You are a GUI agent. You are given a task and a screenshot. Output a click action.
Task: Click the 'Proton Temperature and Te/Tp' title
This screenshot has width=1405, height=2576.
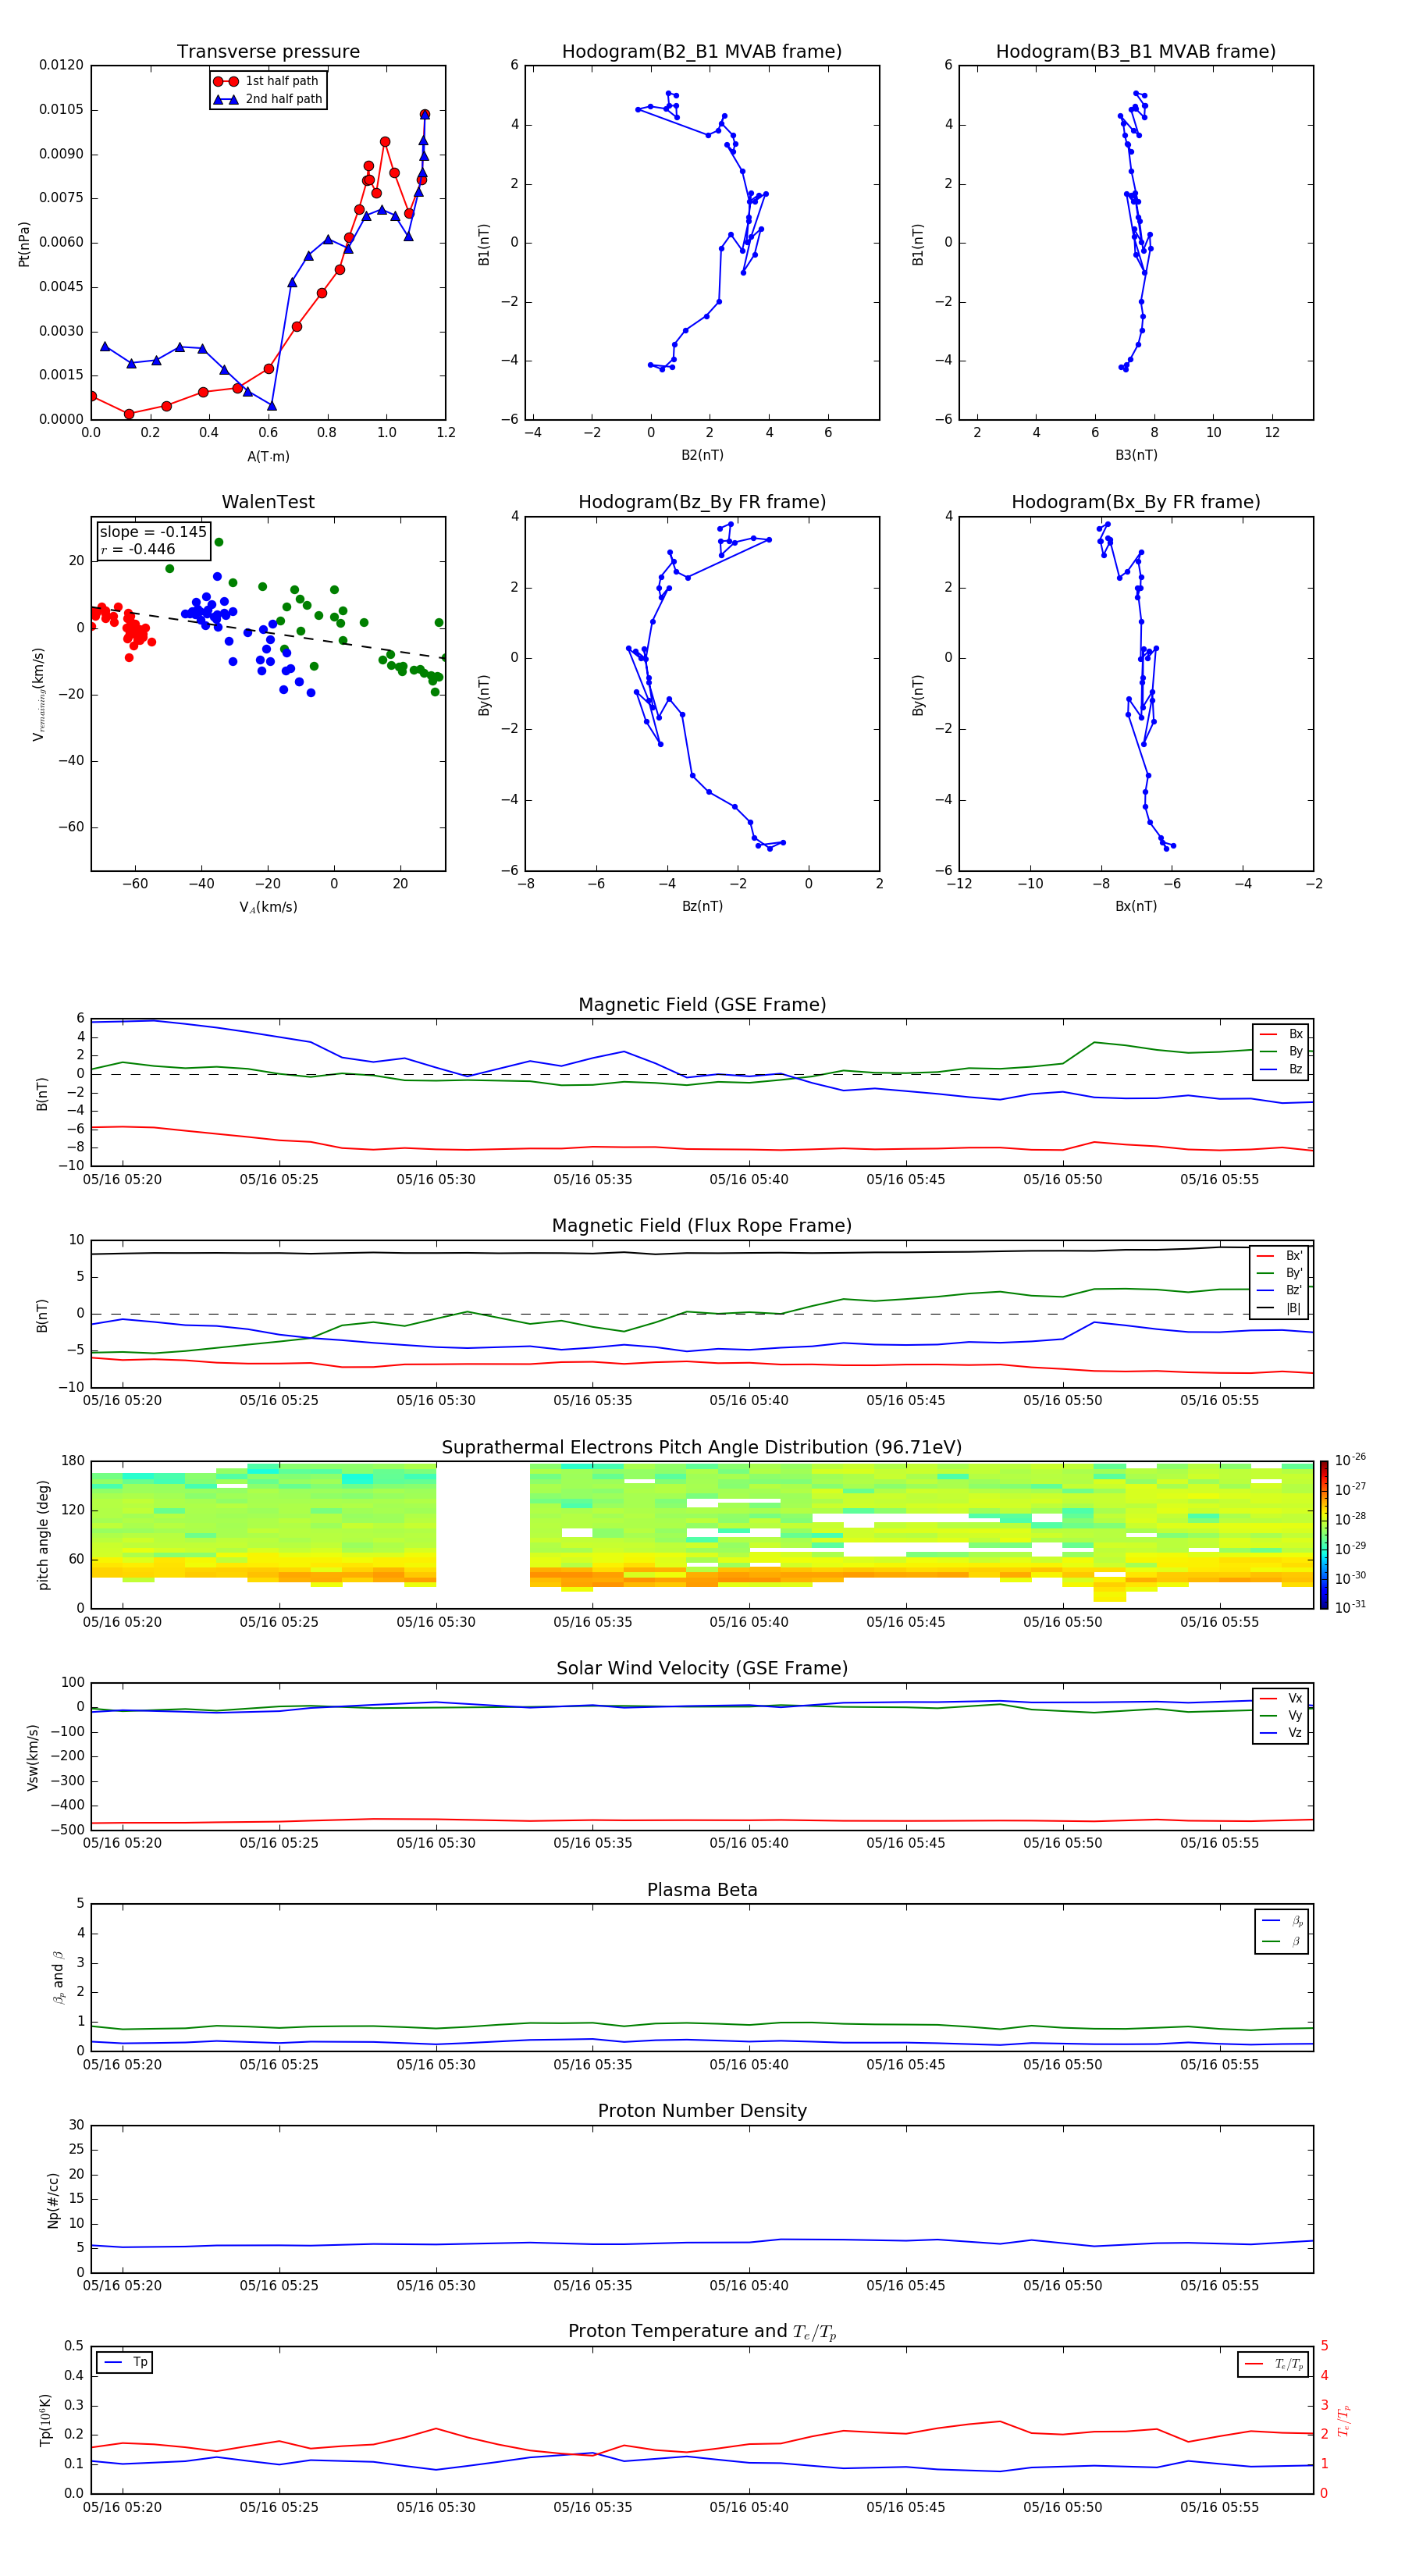702,2333
